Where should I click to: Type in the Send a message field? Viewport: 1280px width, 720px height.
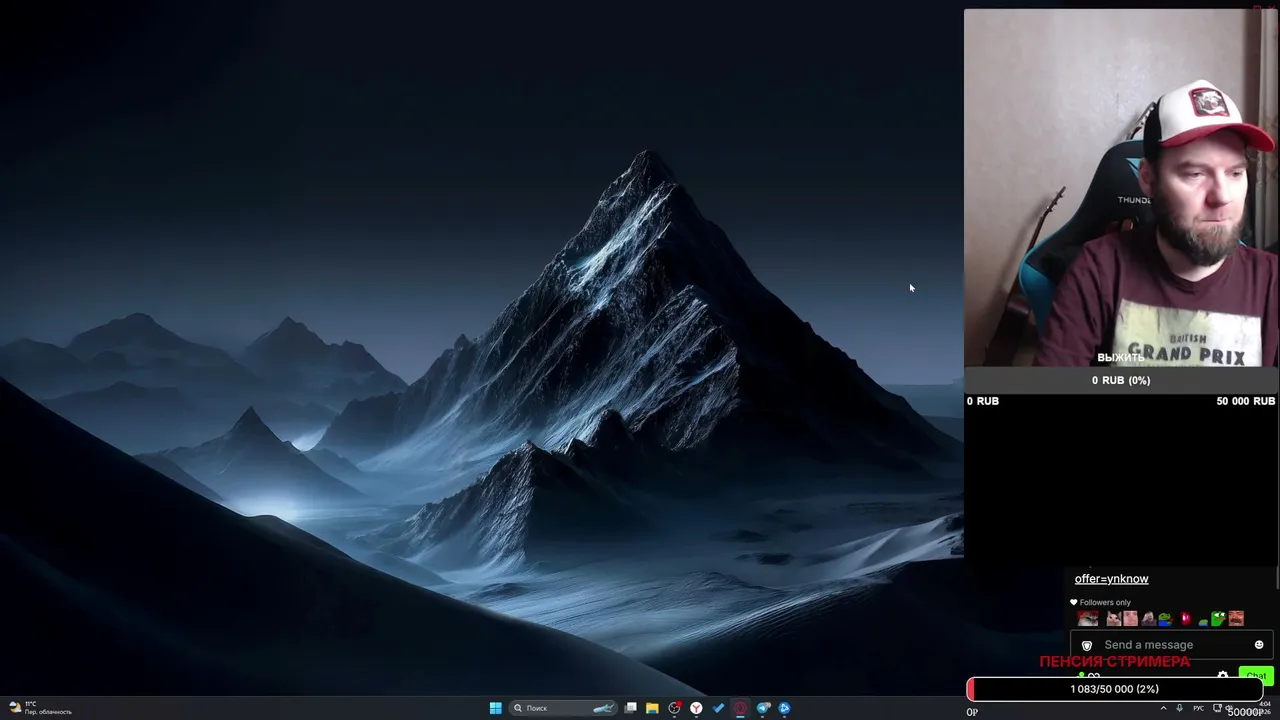[x=1173, y=645]
